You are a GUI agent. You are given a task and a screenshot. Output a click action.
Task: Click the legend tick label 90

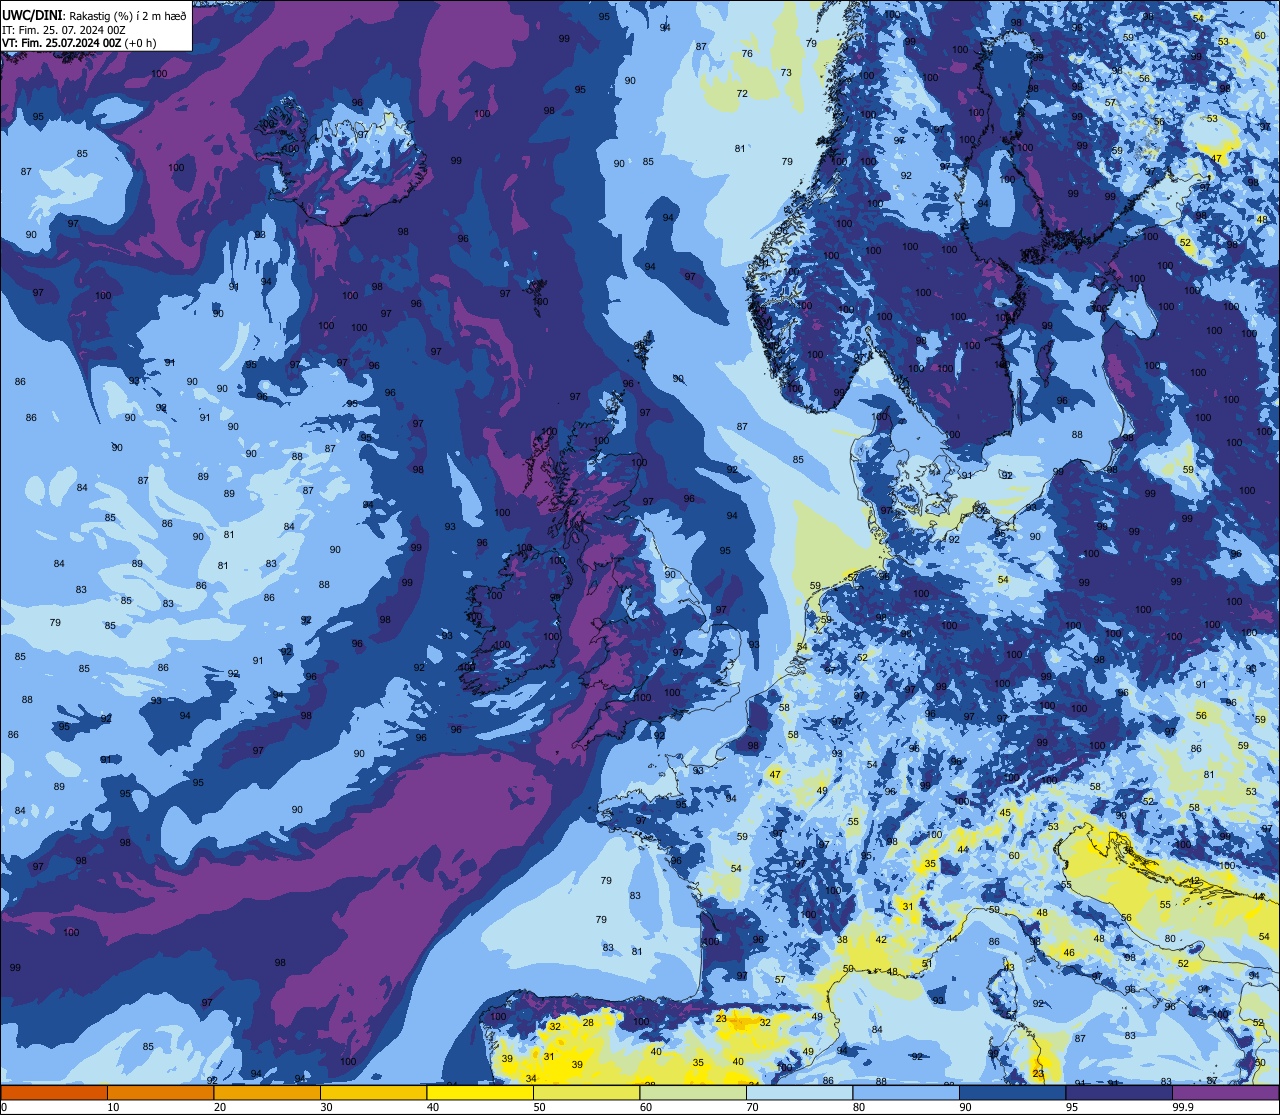click(x=965, y=1107)
